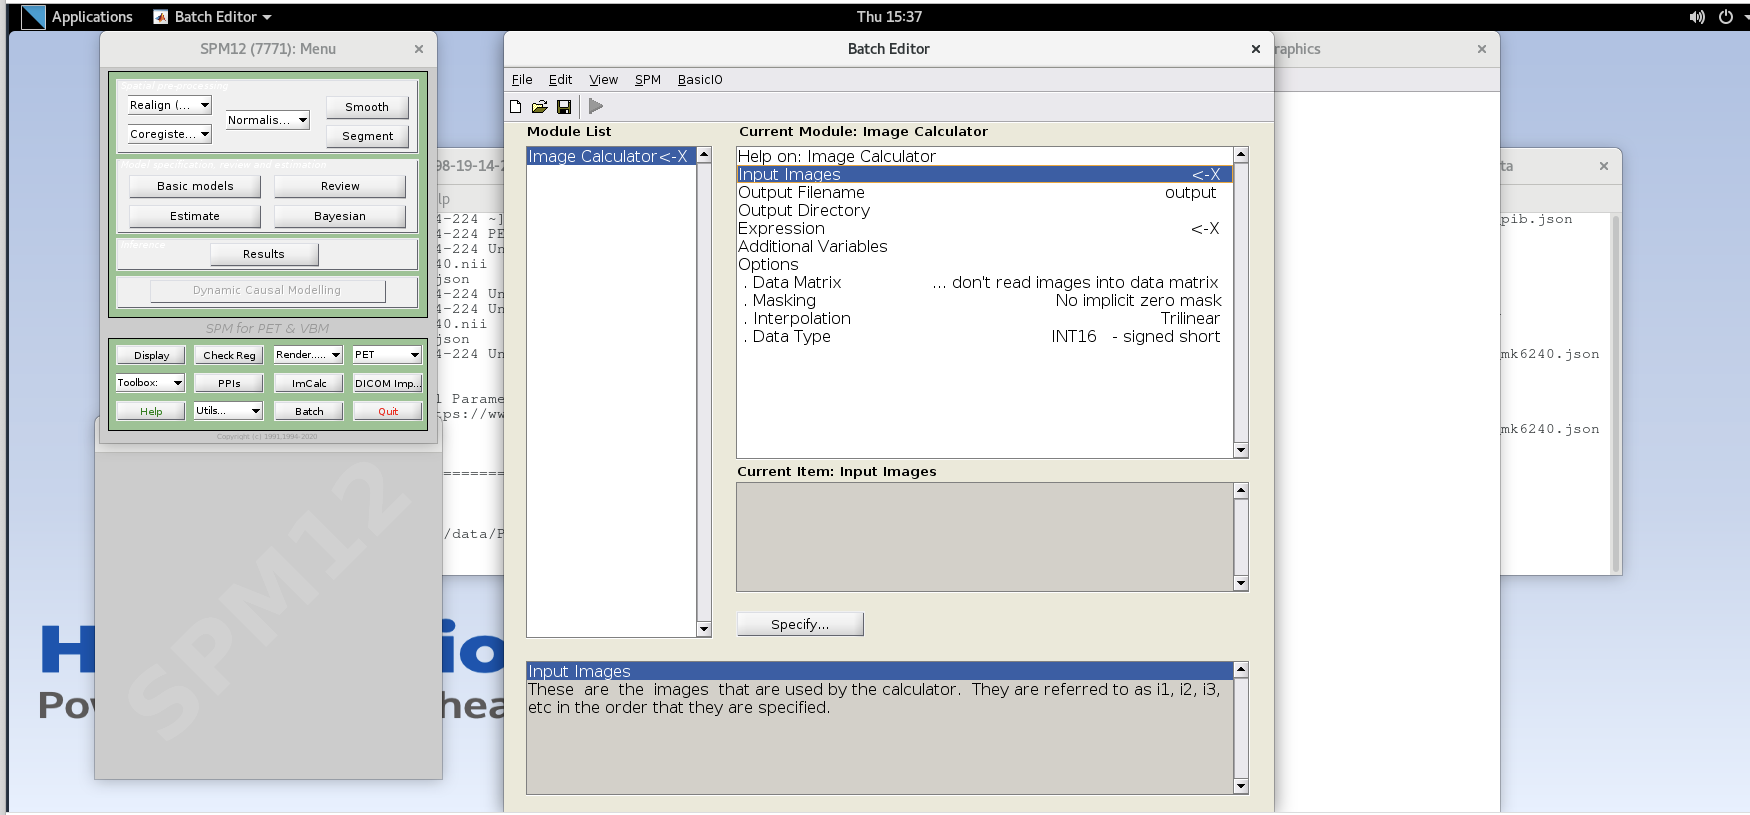
Task: Select the Output Filename item
Action: (985, 193)
